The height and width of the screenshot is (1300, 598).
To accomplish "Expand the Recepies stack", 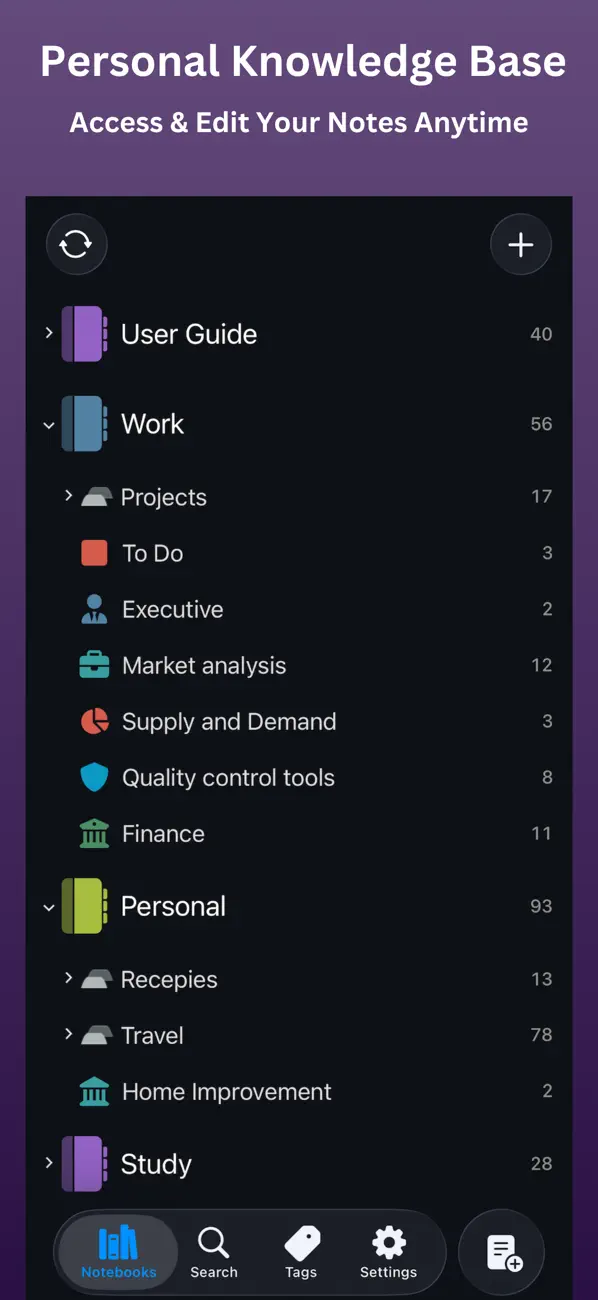I will pyautogui.click(x=68, y=979).
